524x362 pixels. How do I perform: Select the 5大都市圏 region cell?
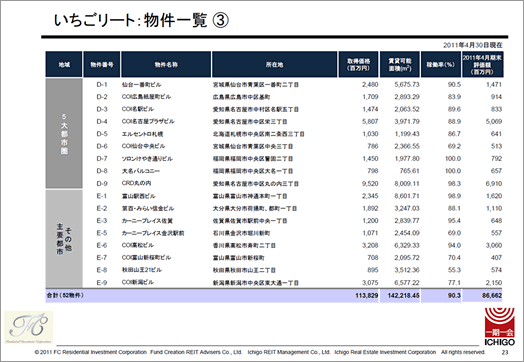[x=64, y=133]
